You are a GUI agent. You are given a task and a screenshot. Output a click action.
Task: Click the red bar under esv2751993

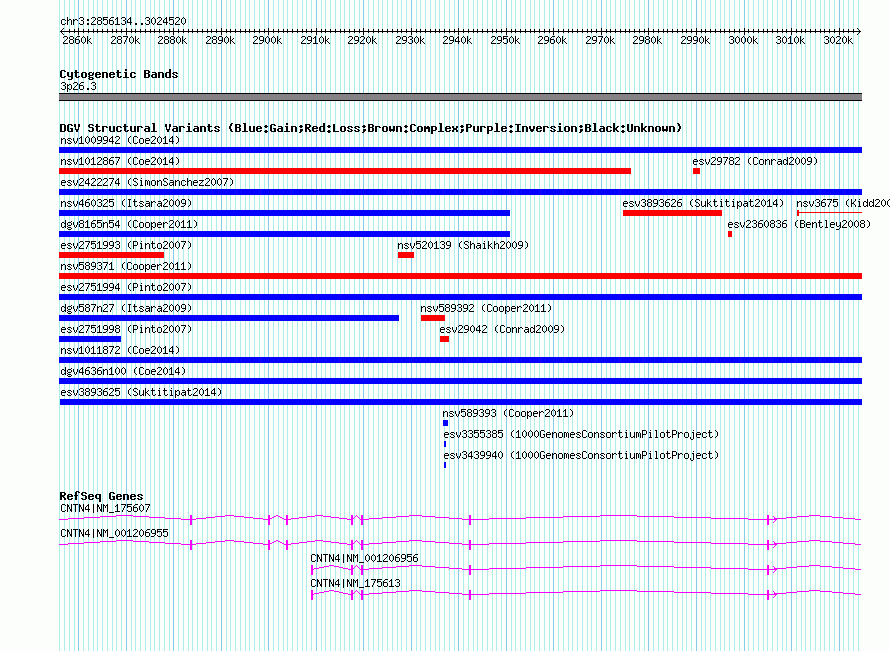point(111,255)
